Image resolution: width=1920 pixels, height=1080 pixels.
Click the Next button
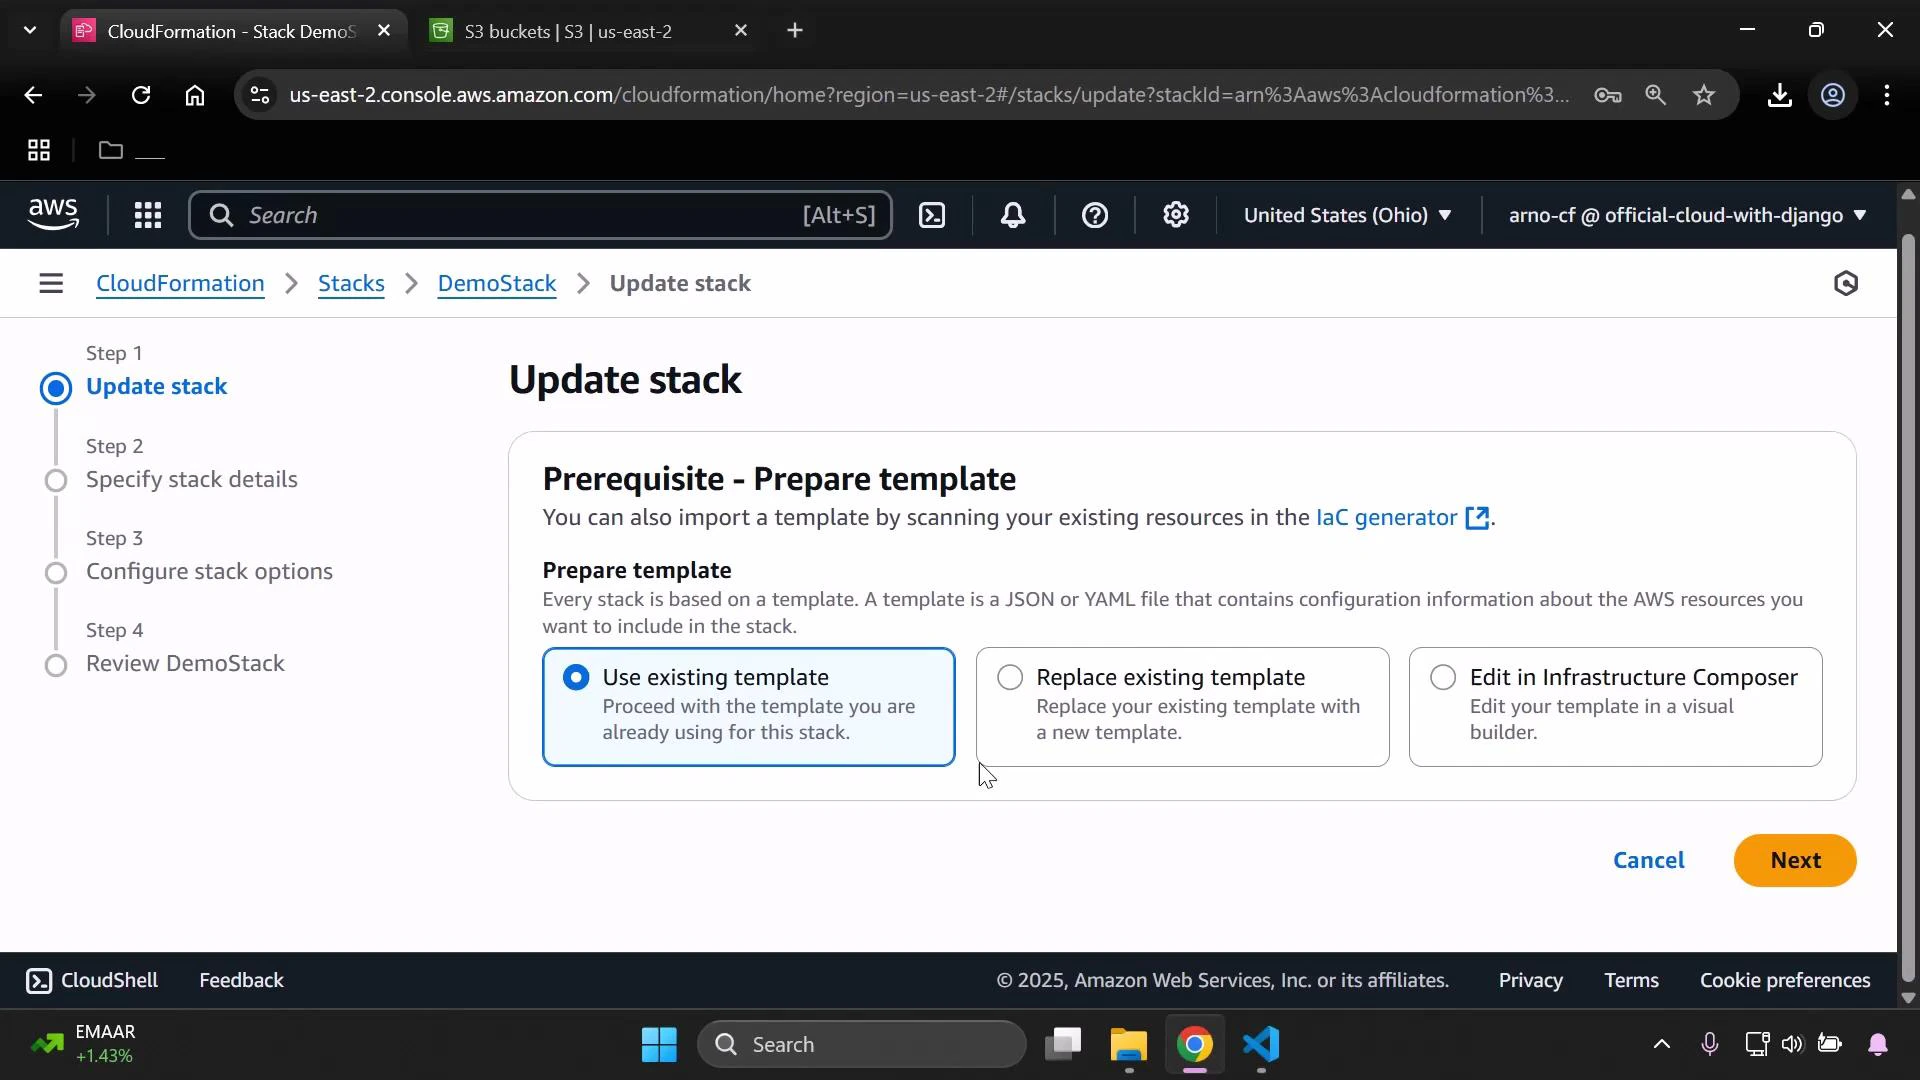click(1793, 860)
